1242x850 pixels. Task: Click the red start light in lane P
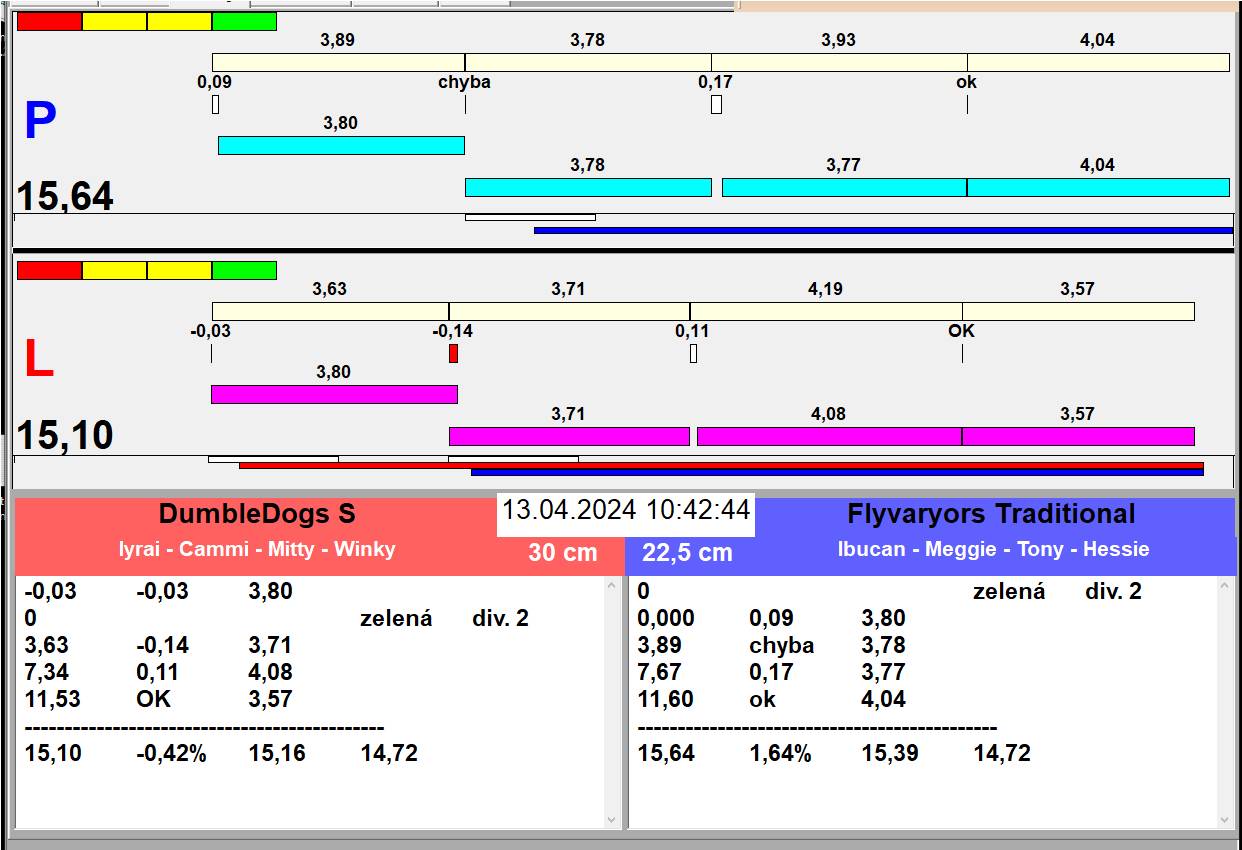click(x=50, y=22)
